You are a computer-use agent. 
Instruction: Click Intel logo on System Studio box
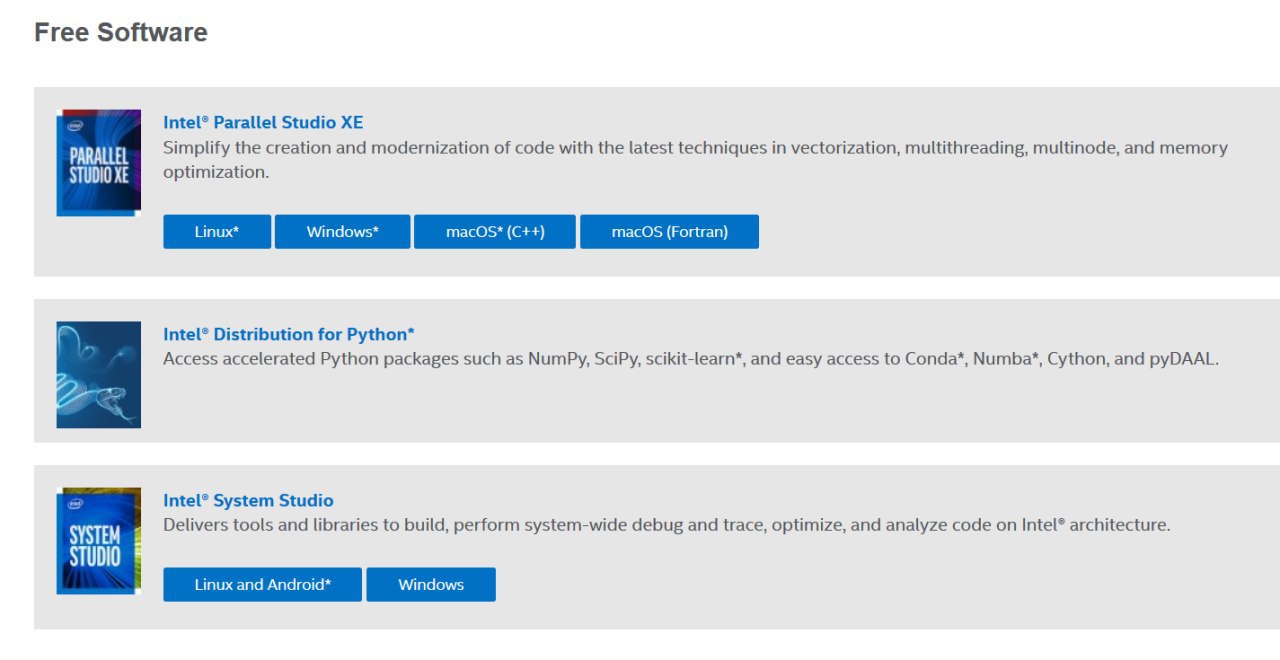75,504
